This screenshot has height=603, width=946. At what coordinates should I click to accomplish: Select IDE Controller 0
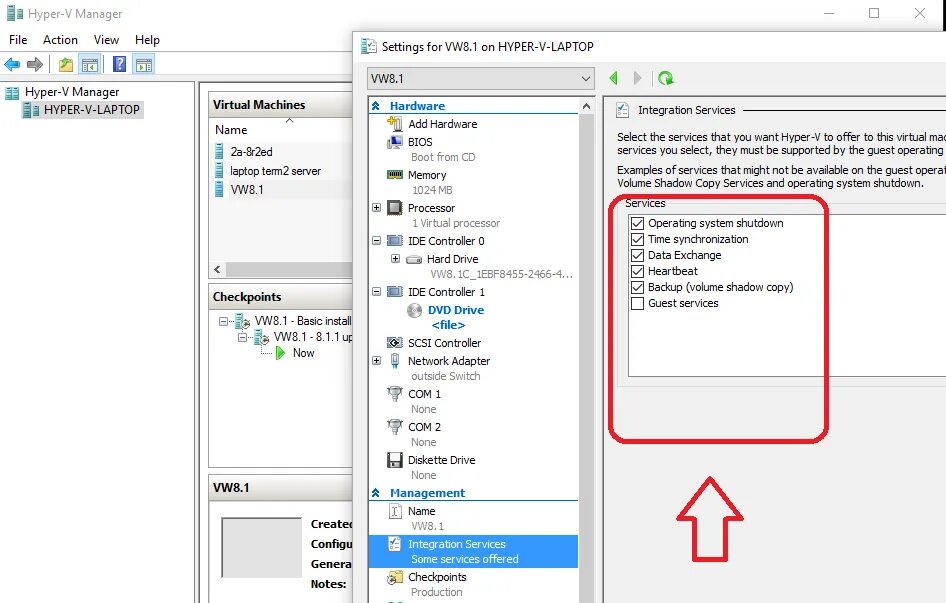tap(446, 241)
